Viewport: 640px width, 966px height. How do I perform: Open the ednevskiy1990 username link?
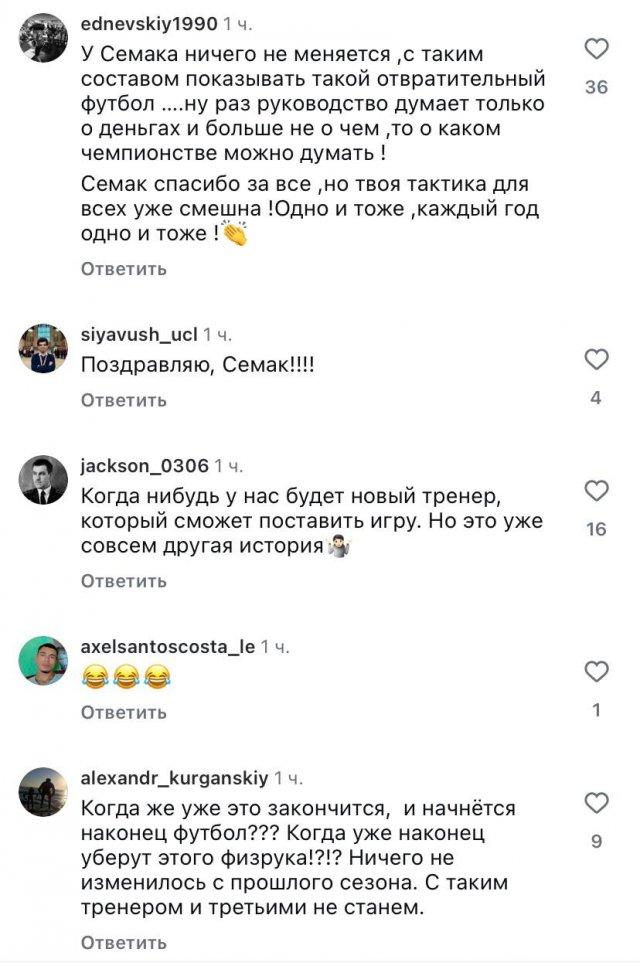pyautogui.click(x=147, y=22)
